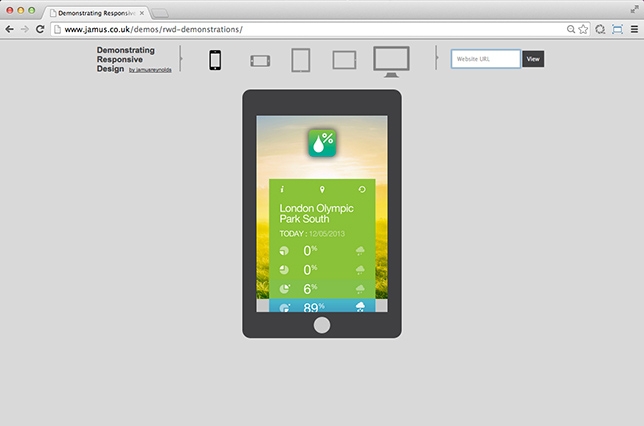Tap the location pin icon
Screen dimensions: 644x426
click(x=322, y=188)
